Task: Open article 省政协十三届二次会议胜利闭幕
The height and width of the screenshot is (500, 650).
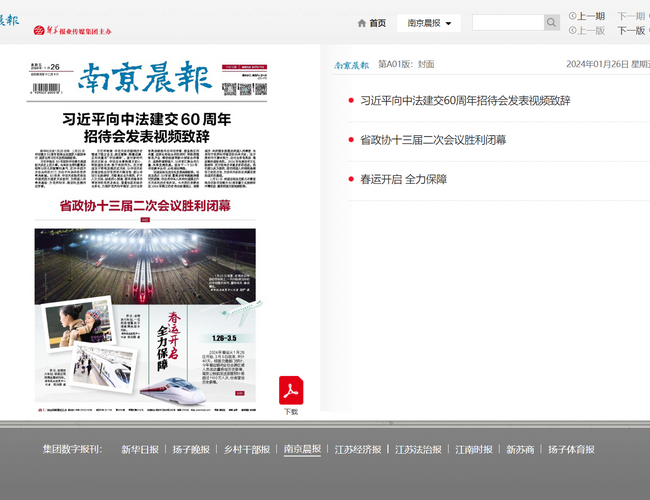Action: click(432, 140)
